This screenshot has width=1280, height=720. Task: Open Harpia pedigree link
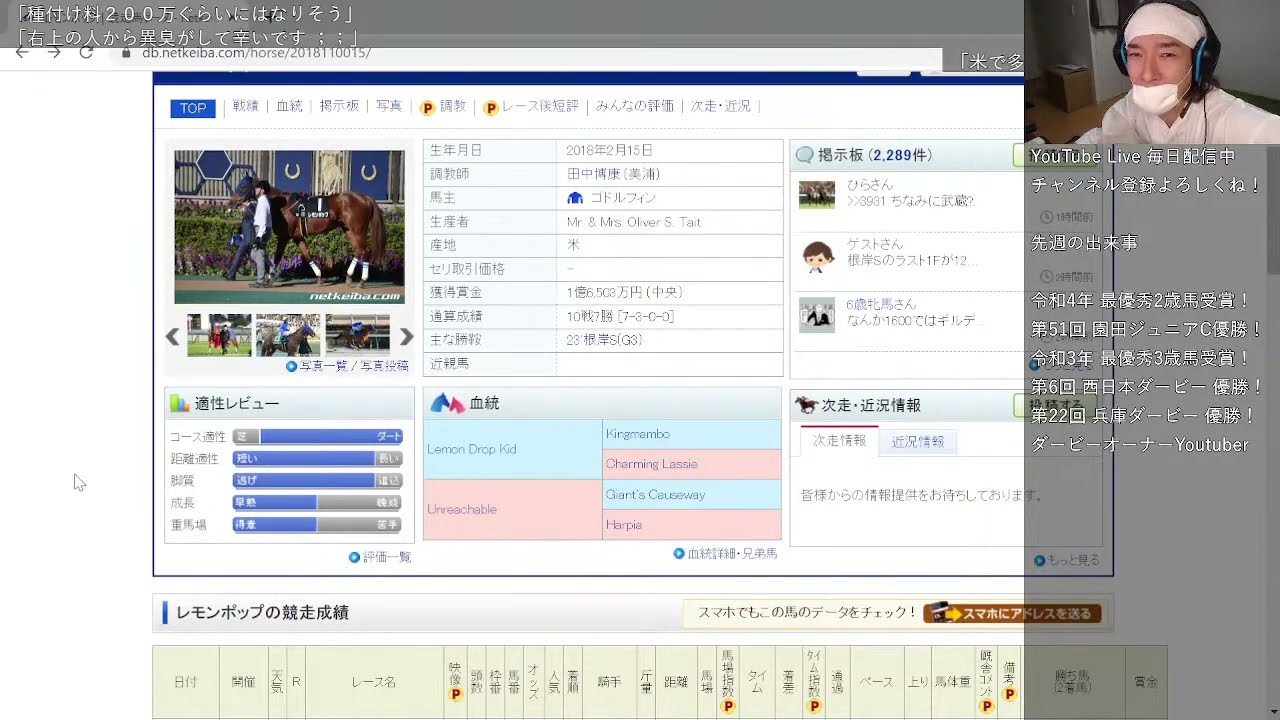(x=624, y=524)
